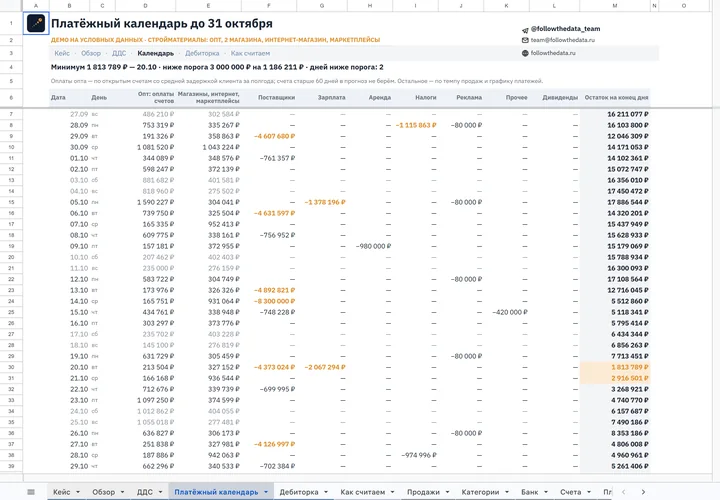Select the salary cell -1 378 196 ₽
This screenshot has width=720, height=500.
pyautogui.click(x=321, y=202)
